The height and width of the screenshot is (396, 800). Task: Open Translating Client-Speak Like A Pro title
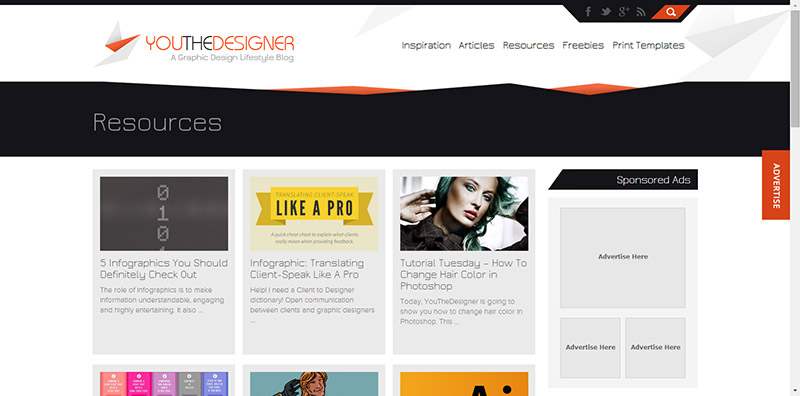pos(307,269)
